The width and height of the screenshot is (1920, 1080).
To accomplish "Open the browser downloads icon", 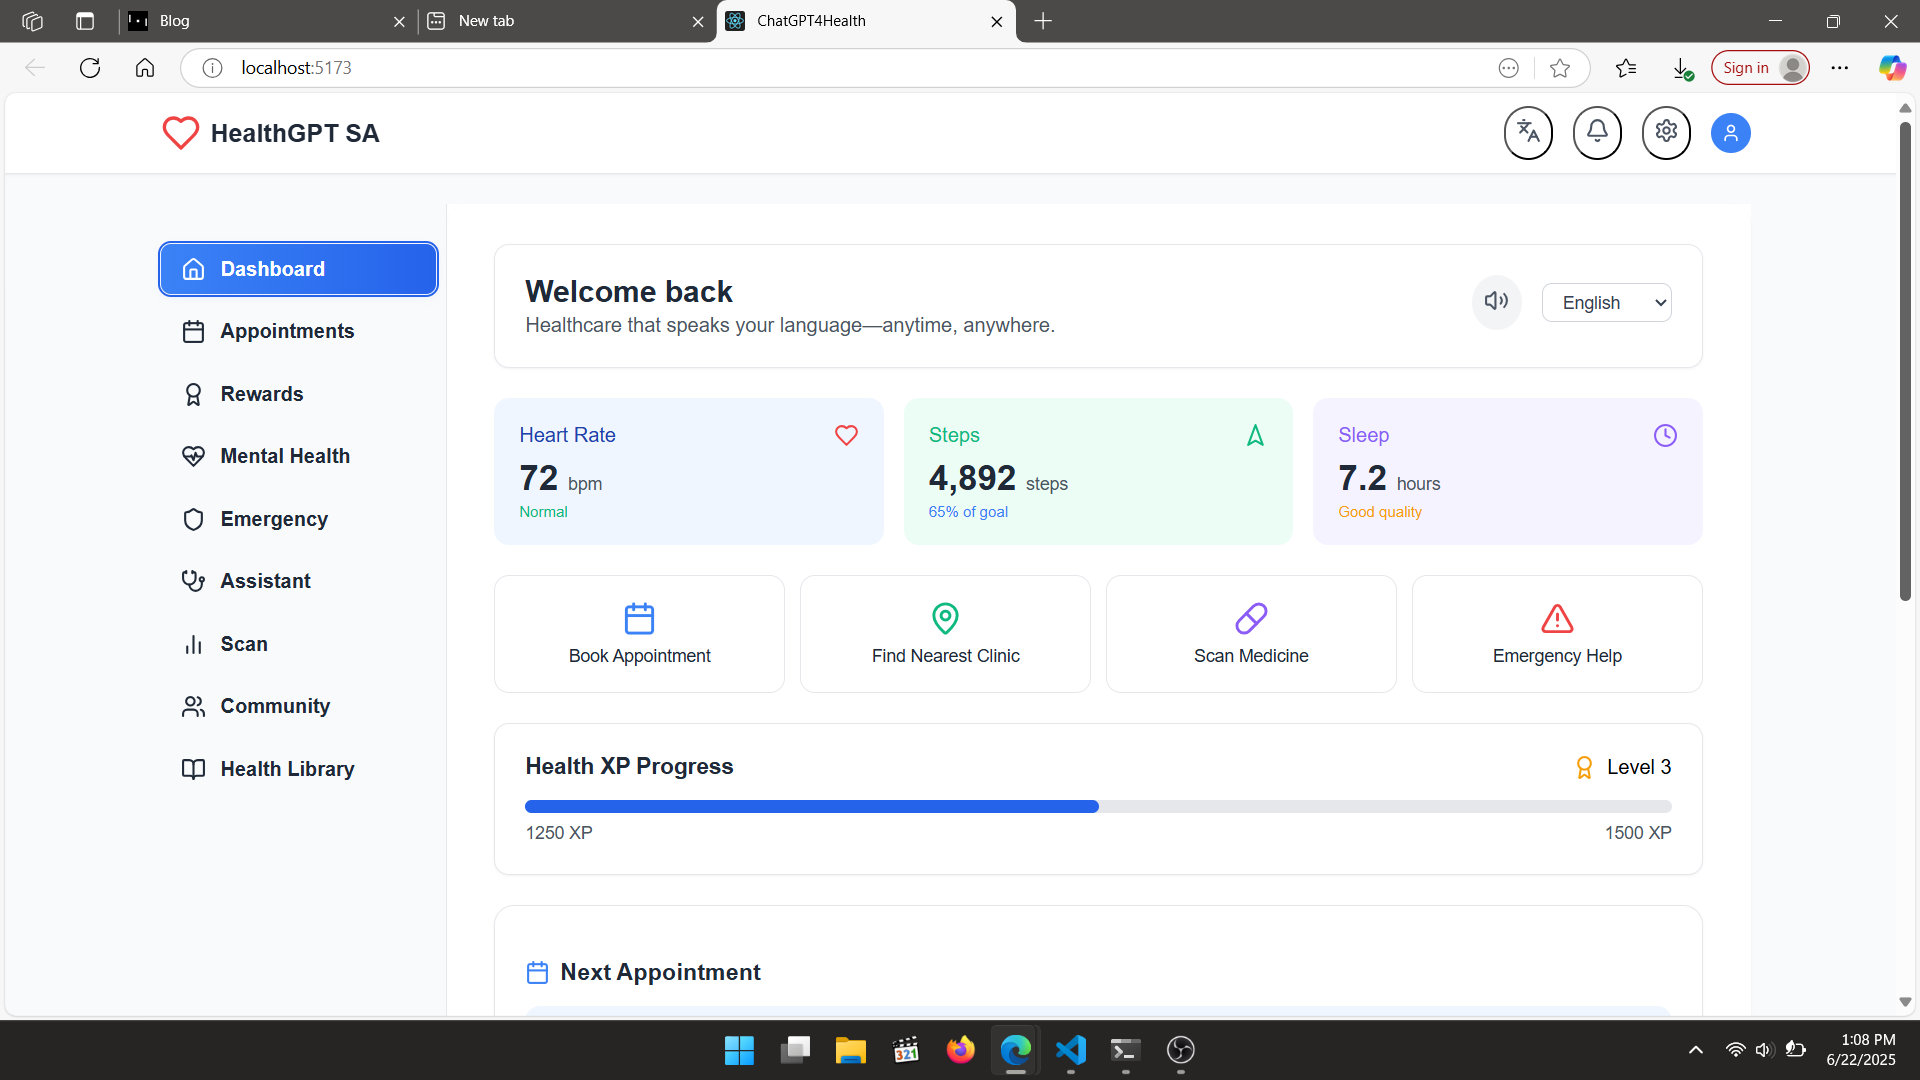I will pos(1682,68).
